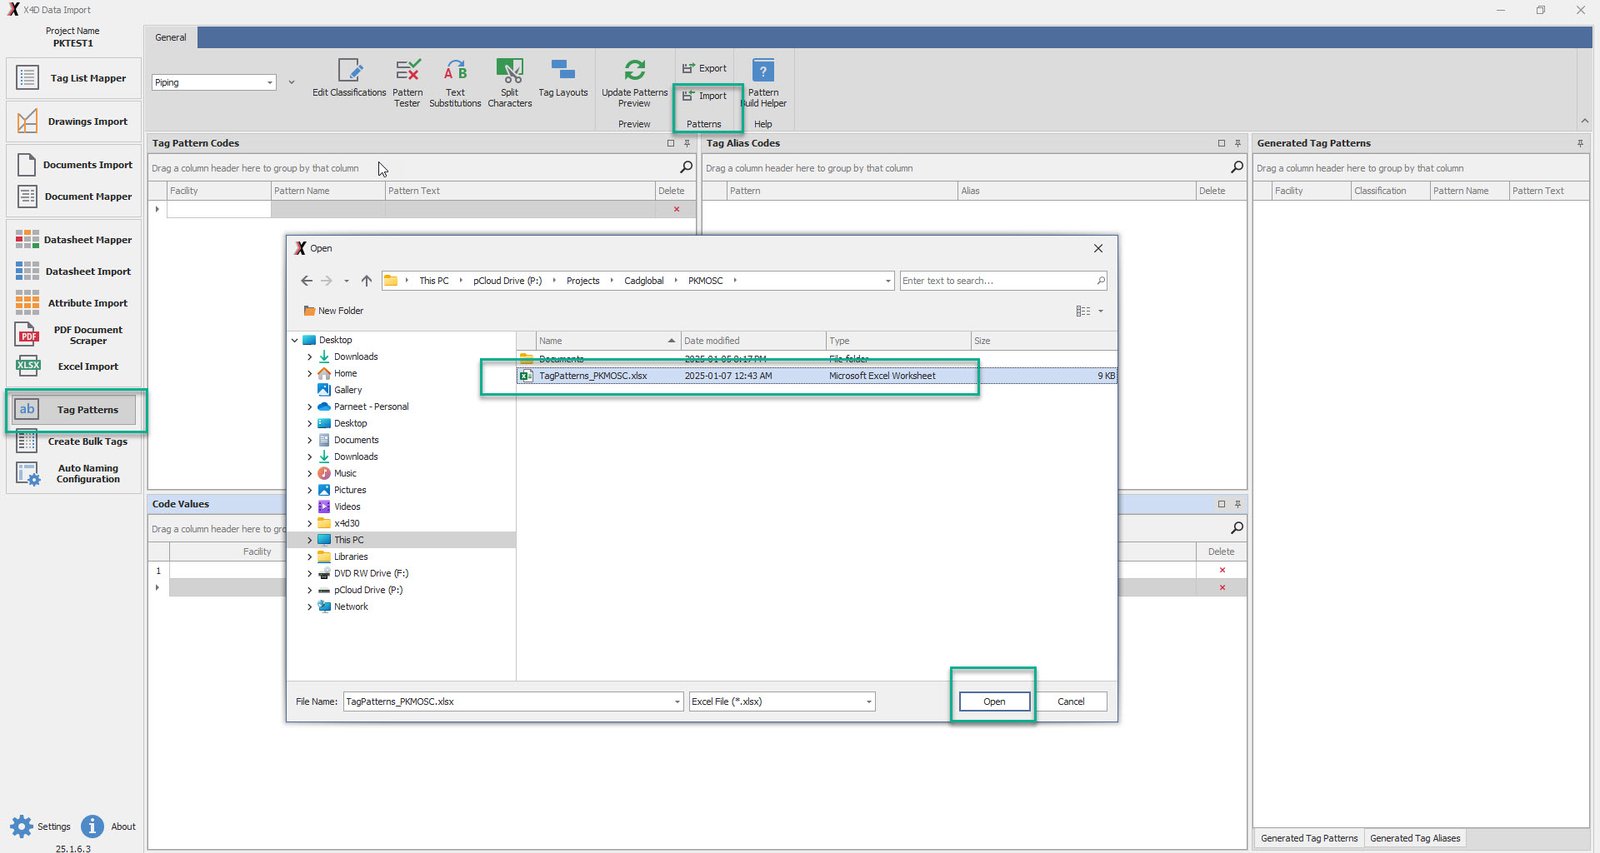
Task: Expand the pCloud Drive (P:) tree node
Action: 309,590
